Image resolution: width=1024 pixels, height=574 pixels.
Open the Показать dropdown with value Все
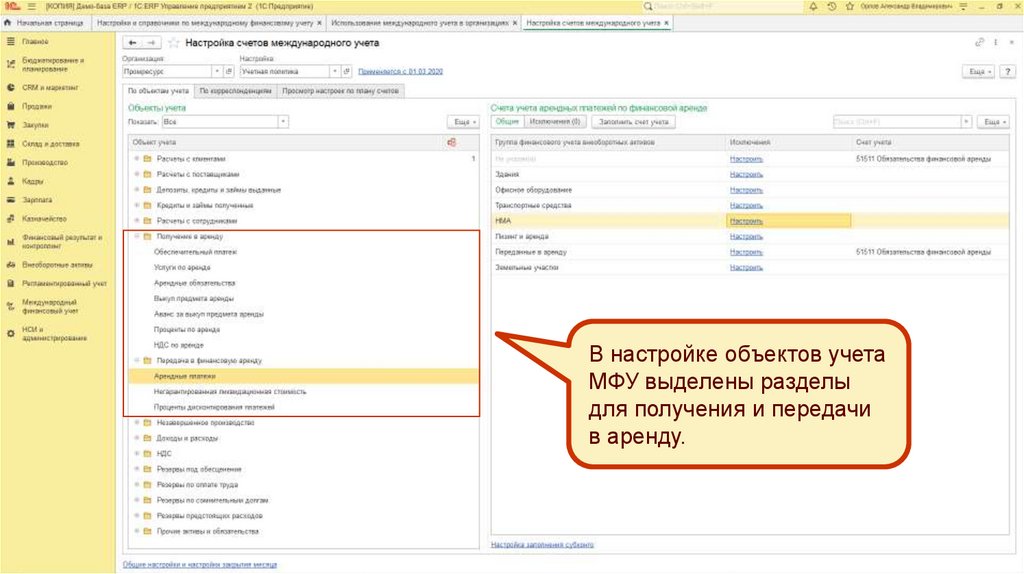(x=283, y=121)
